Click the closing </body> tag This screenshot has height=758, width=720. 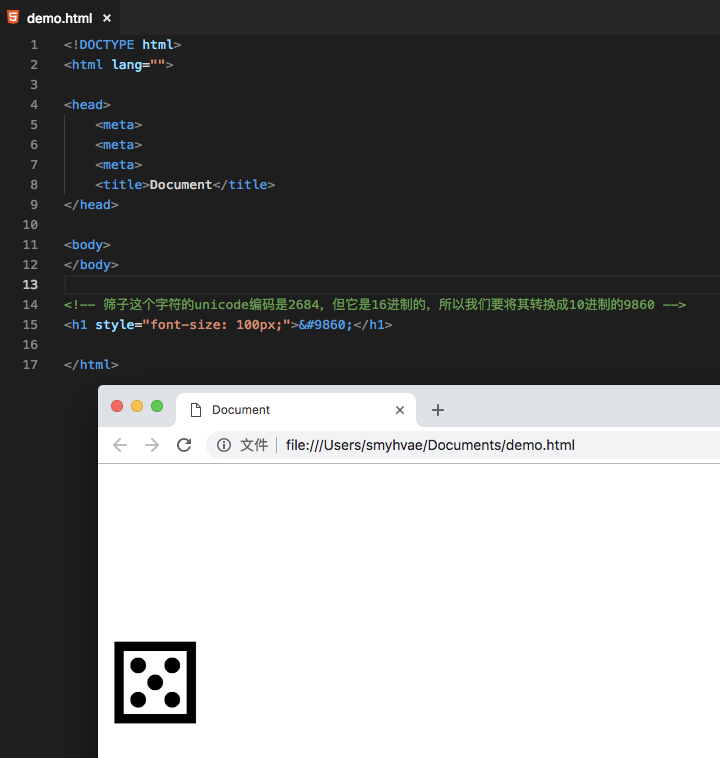(x=91, y=265)
